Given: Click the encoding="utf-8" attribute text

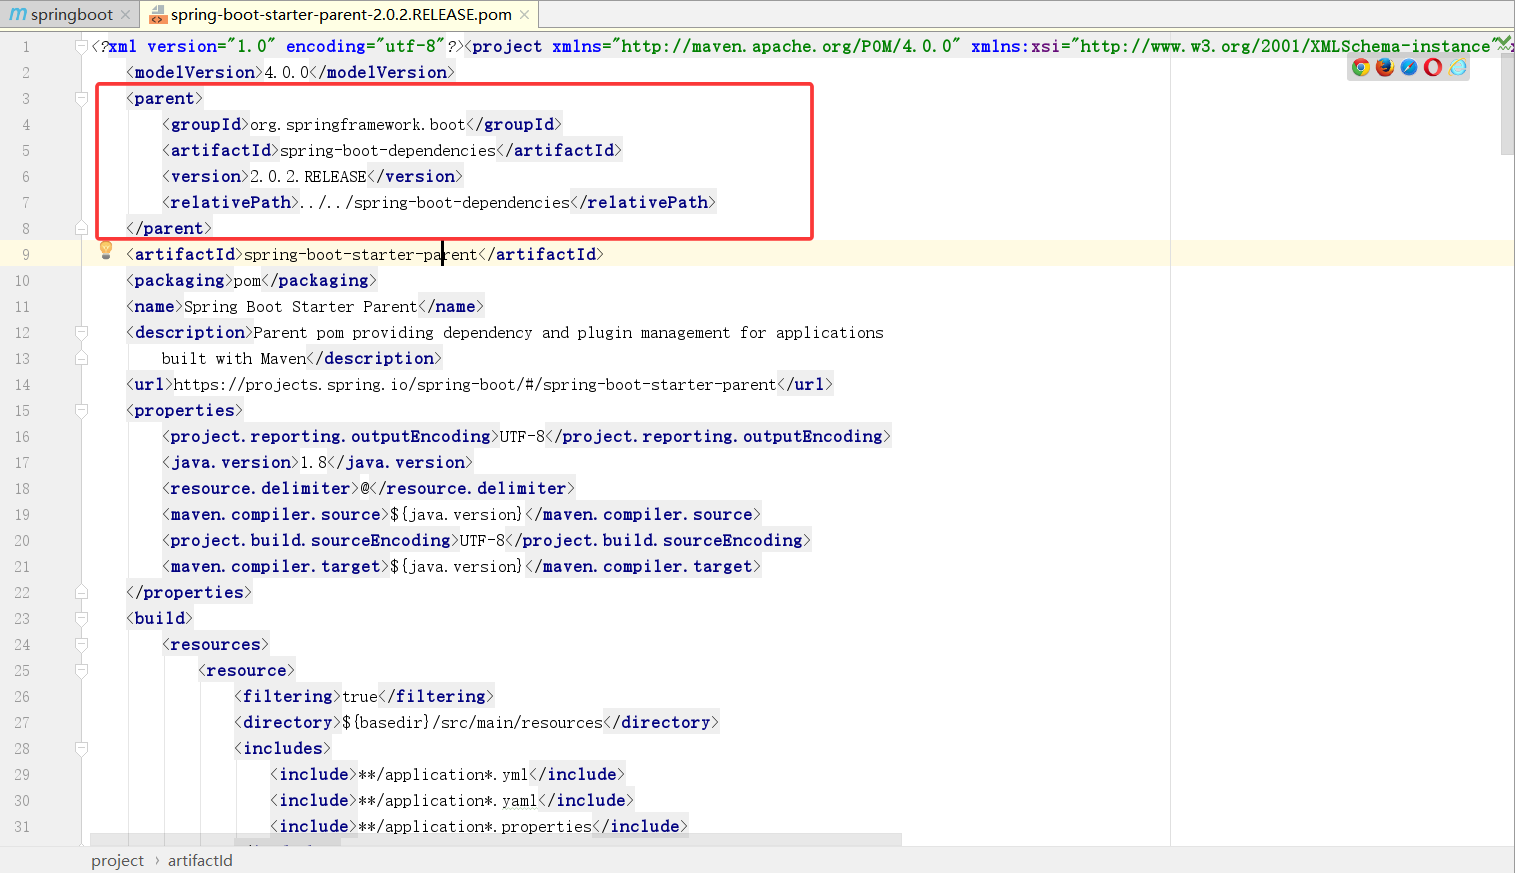Looking at the screenshot, I should tap(365, 46).
